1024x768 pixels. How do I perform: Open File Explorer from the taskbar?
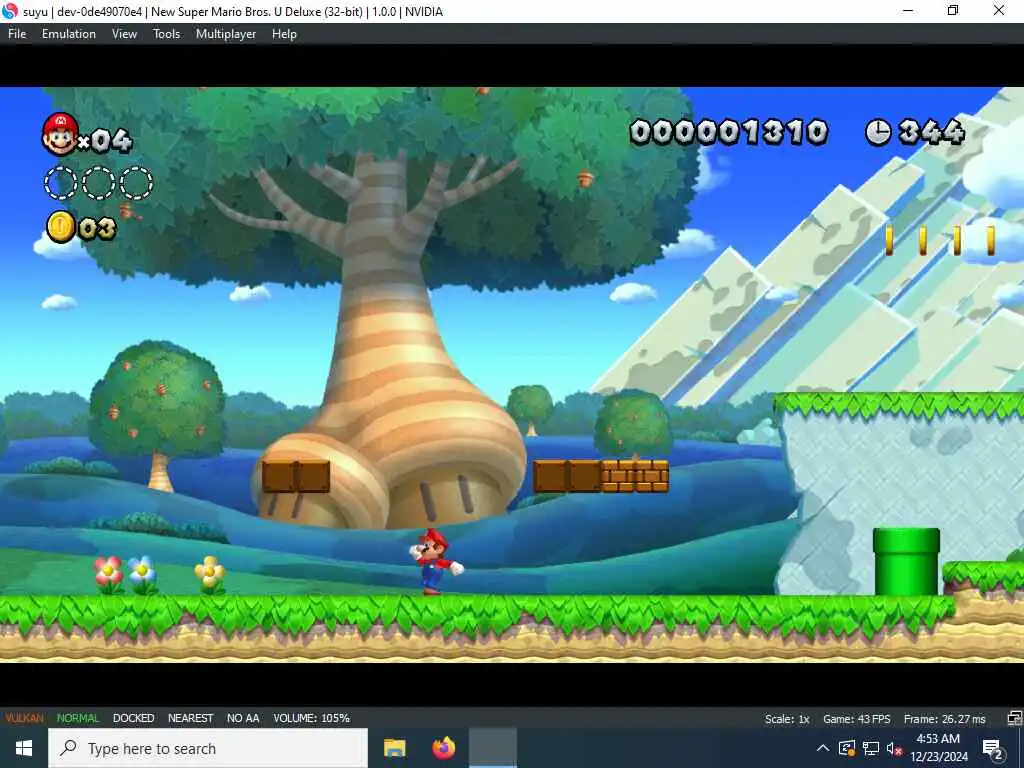click(394, 748)
